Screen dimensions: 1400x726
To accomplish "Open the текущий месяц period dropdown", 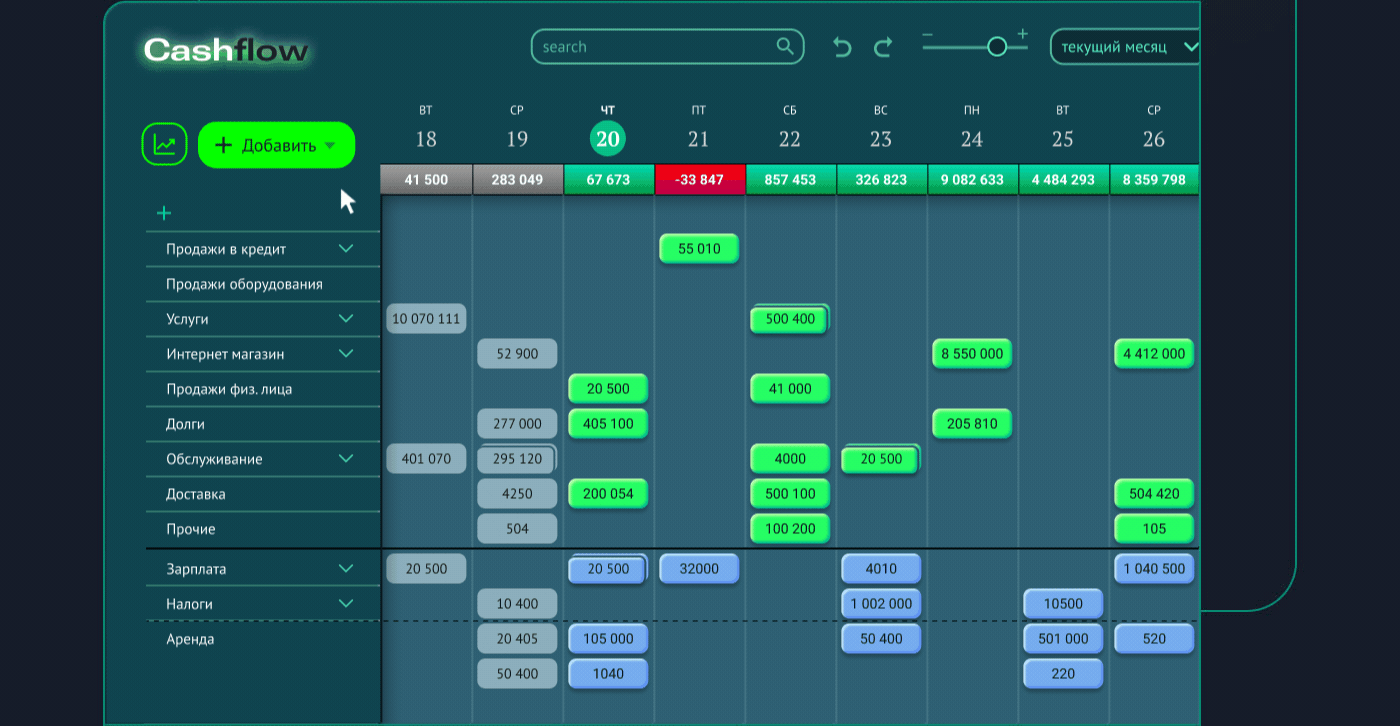I will click(1126, 47).
